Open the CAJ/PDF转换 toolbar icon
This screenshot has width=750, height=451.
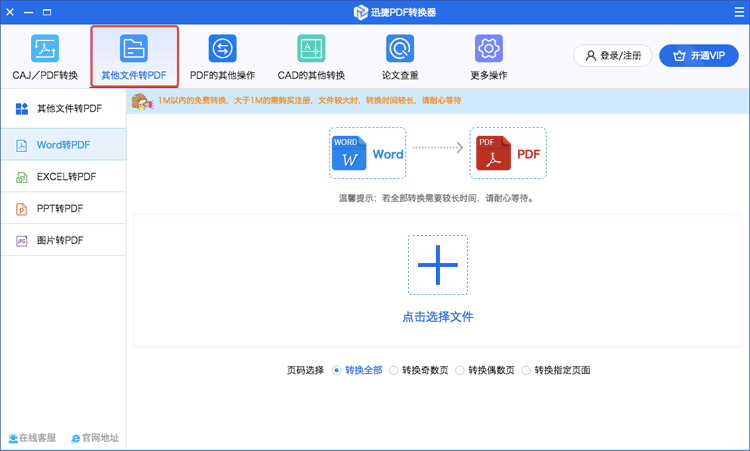45,48
